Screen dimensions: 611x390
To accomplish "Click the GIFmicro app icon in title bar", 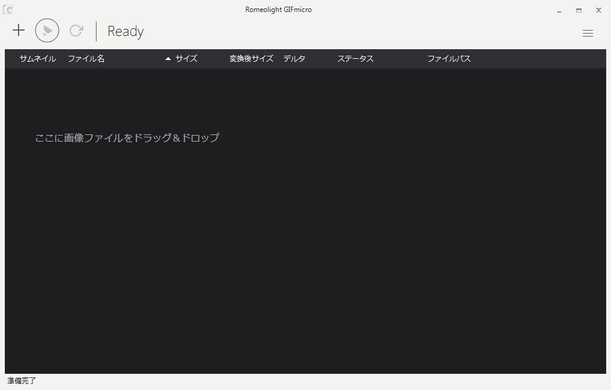I will tap(8, 10).
